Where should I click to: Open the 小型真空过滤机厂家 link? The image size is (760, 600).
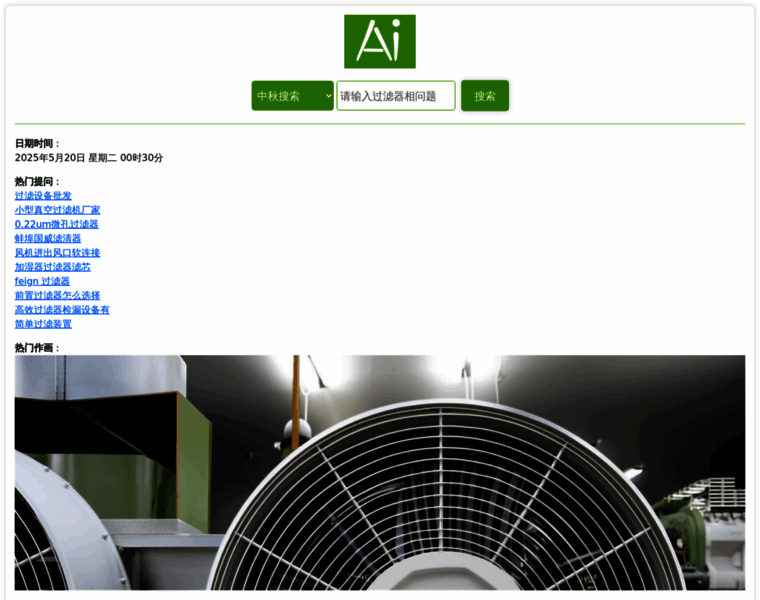pyautogui.click(x=57, y=210)
